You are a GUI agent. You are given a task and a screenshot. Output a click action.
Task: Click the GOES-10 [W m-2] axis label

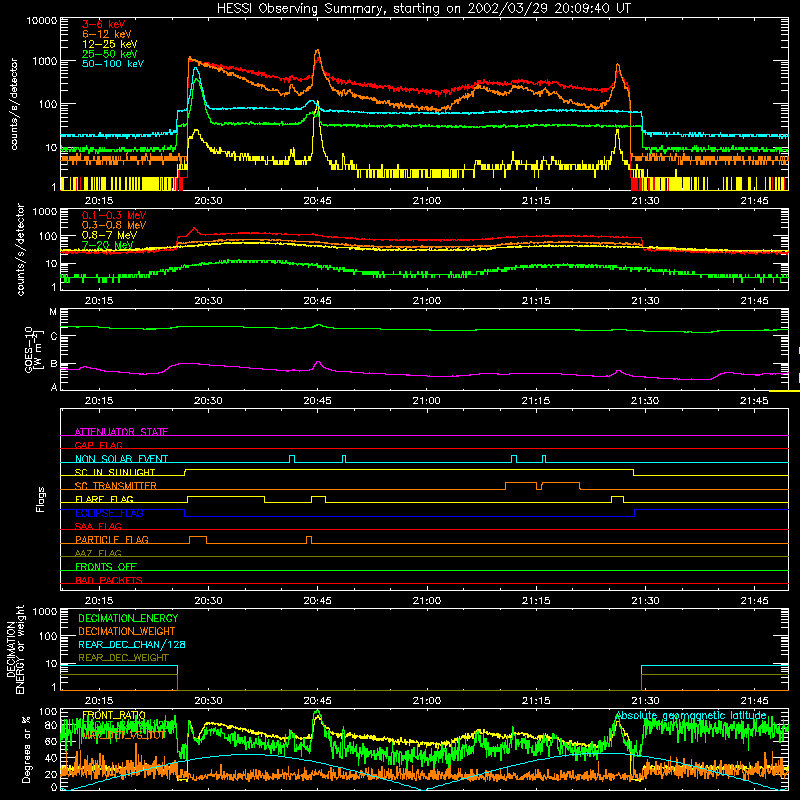(x=33, y=349)
